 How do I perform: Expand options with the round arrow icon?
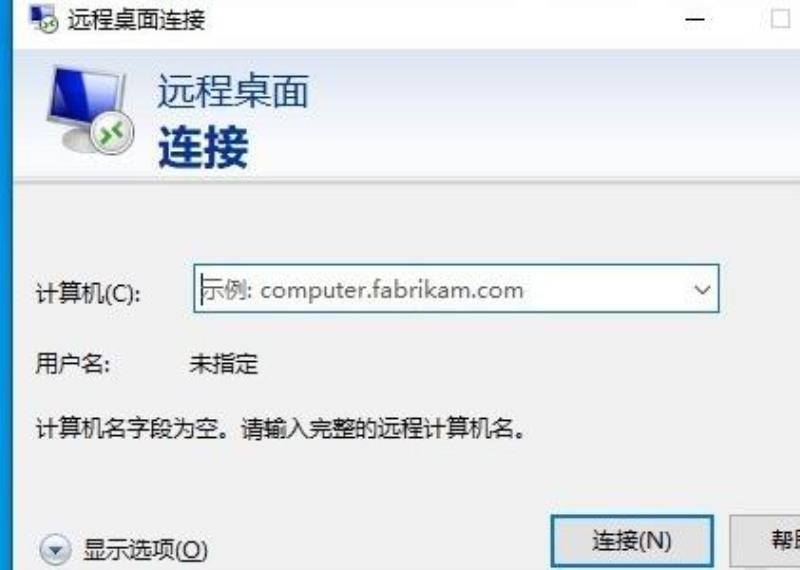tap(55, 550)
